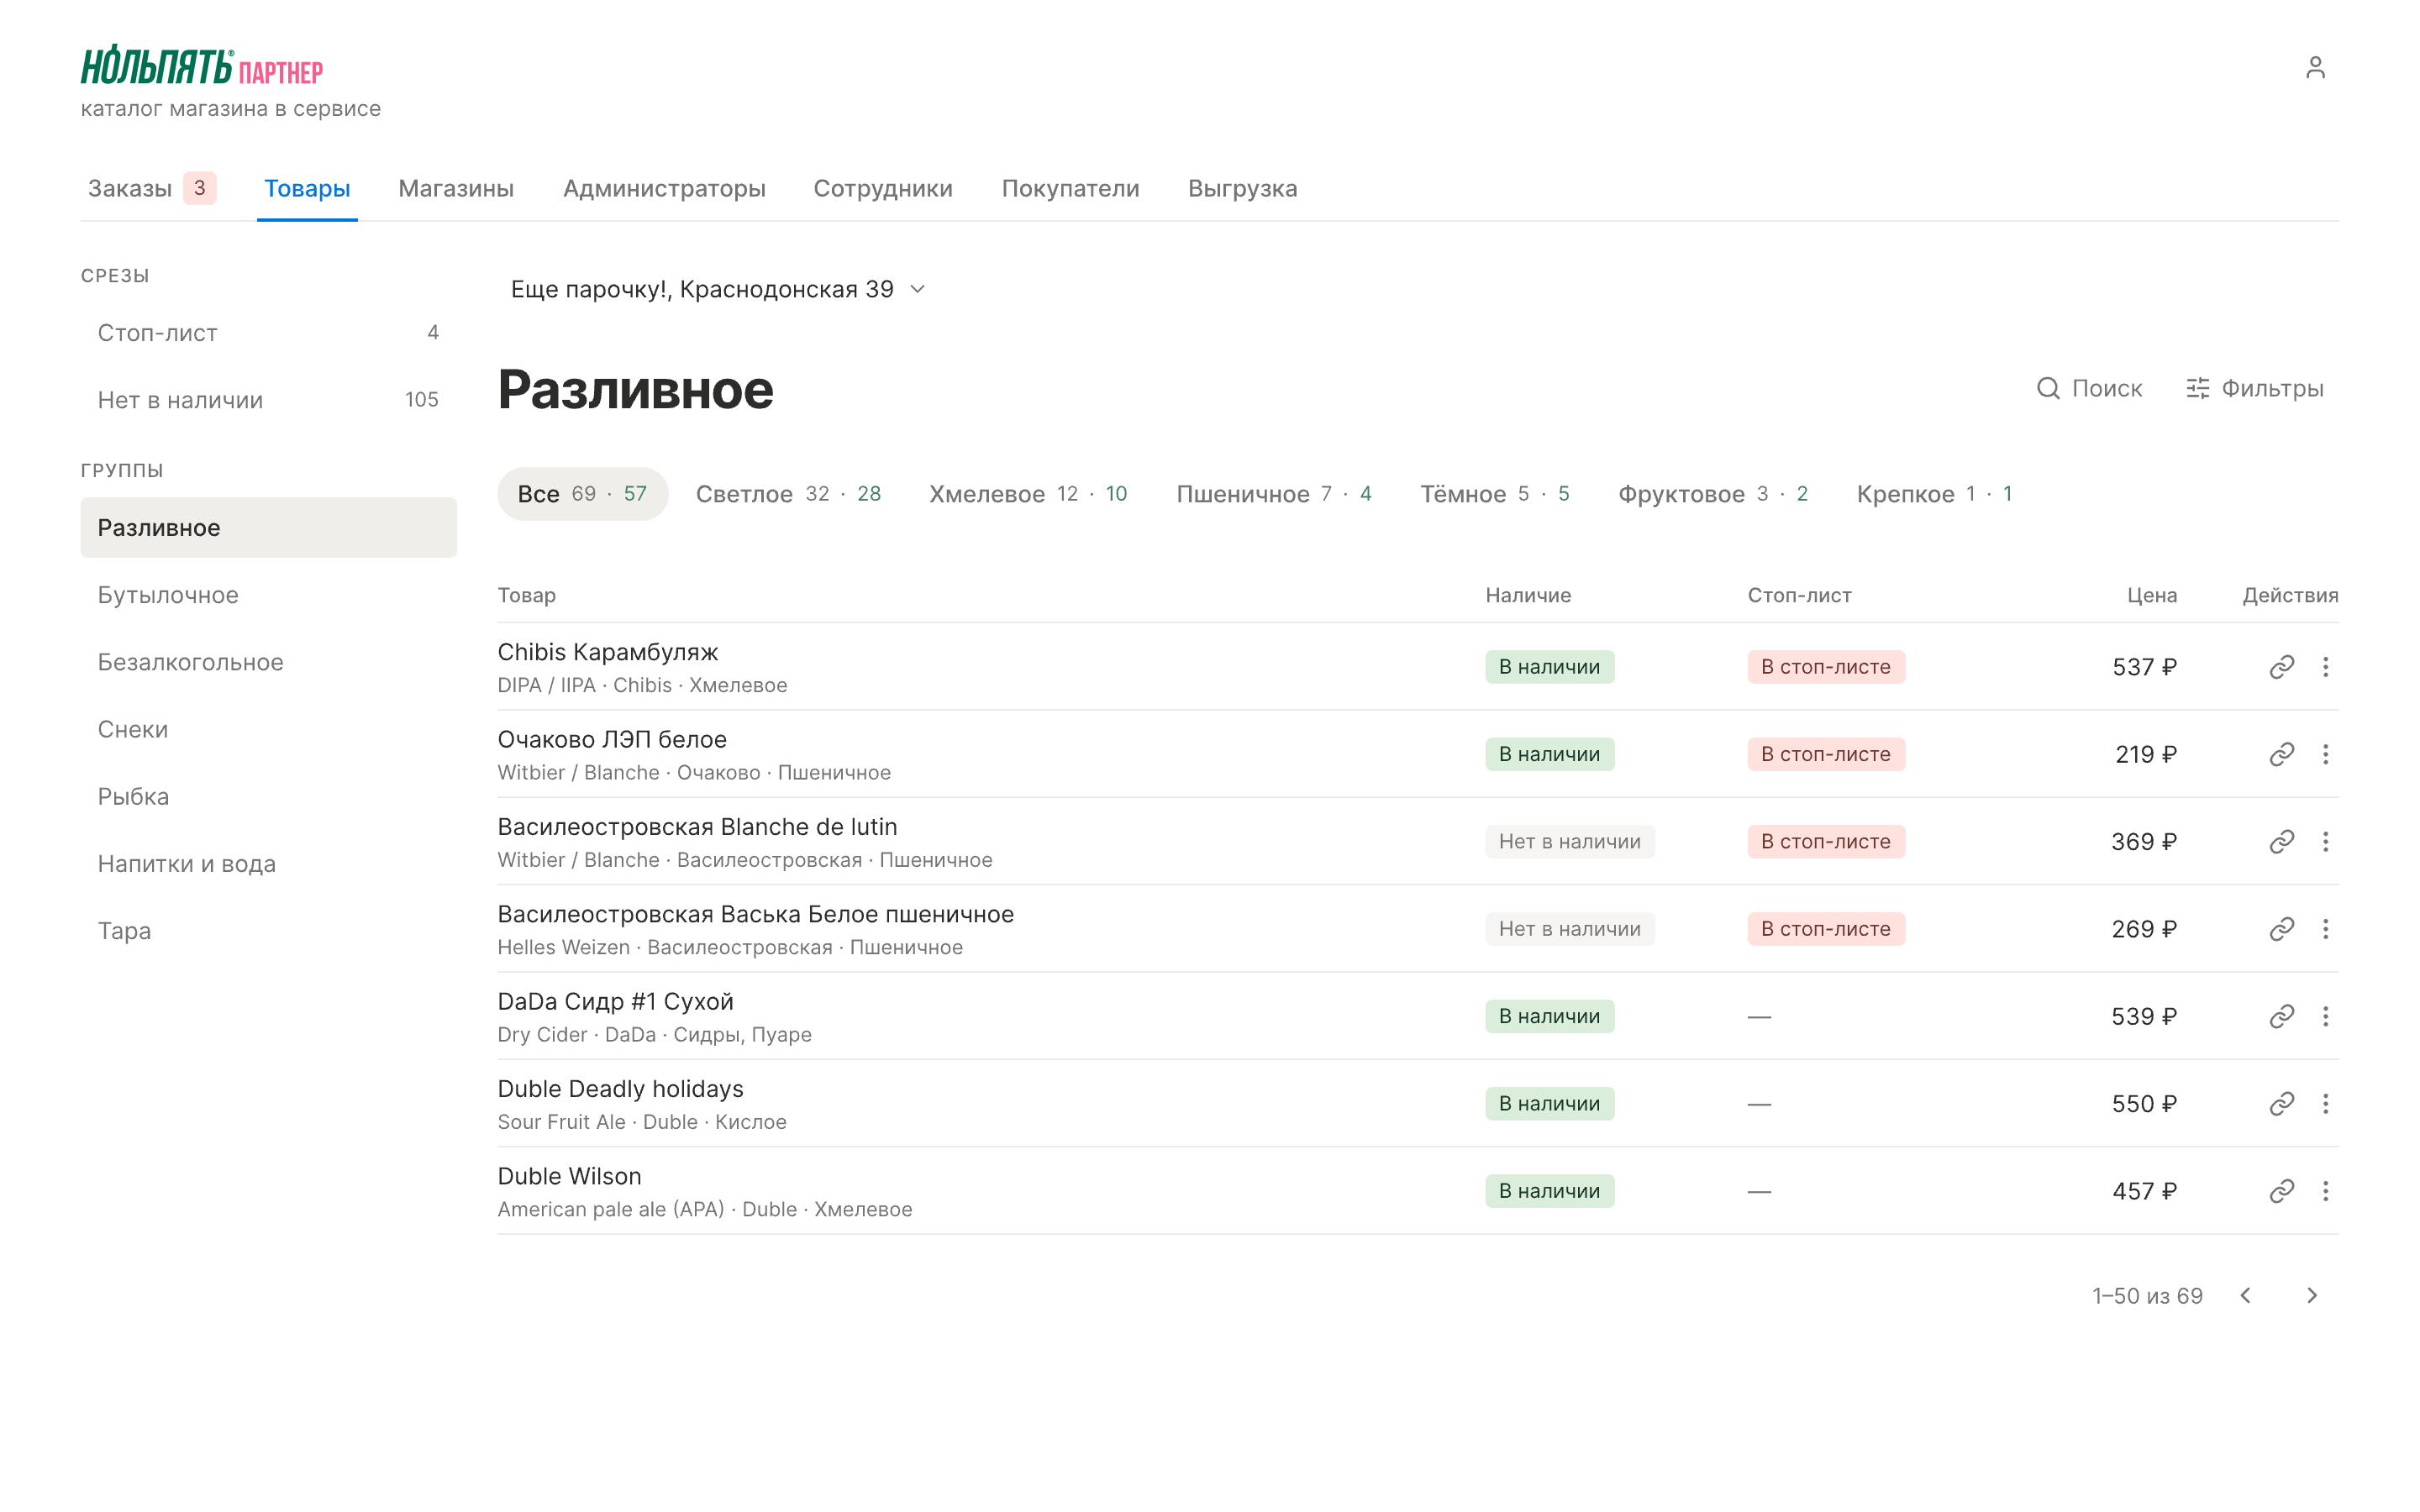Open product DaDa Сидр #1 Сухой
This screenshot has height=1512, width=2420.
[x=615, y=1002]
